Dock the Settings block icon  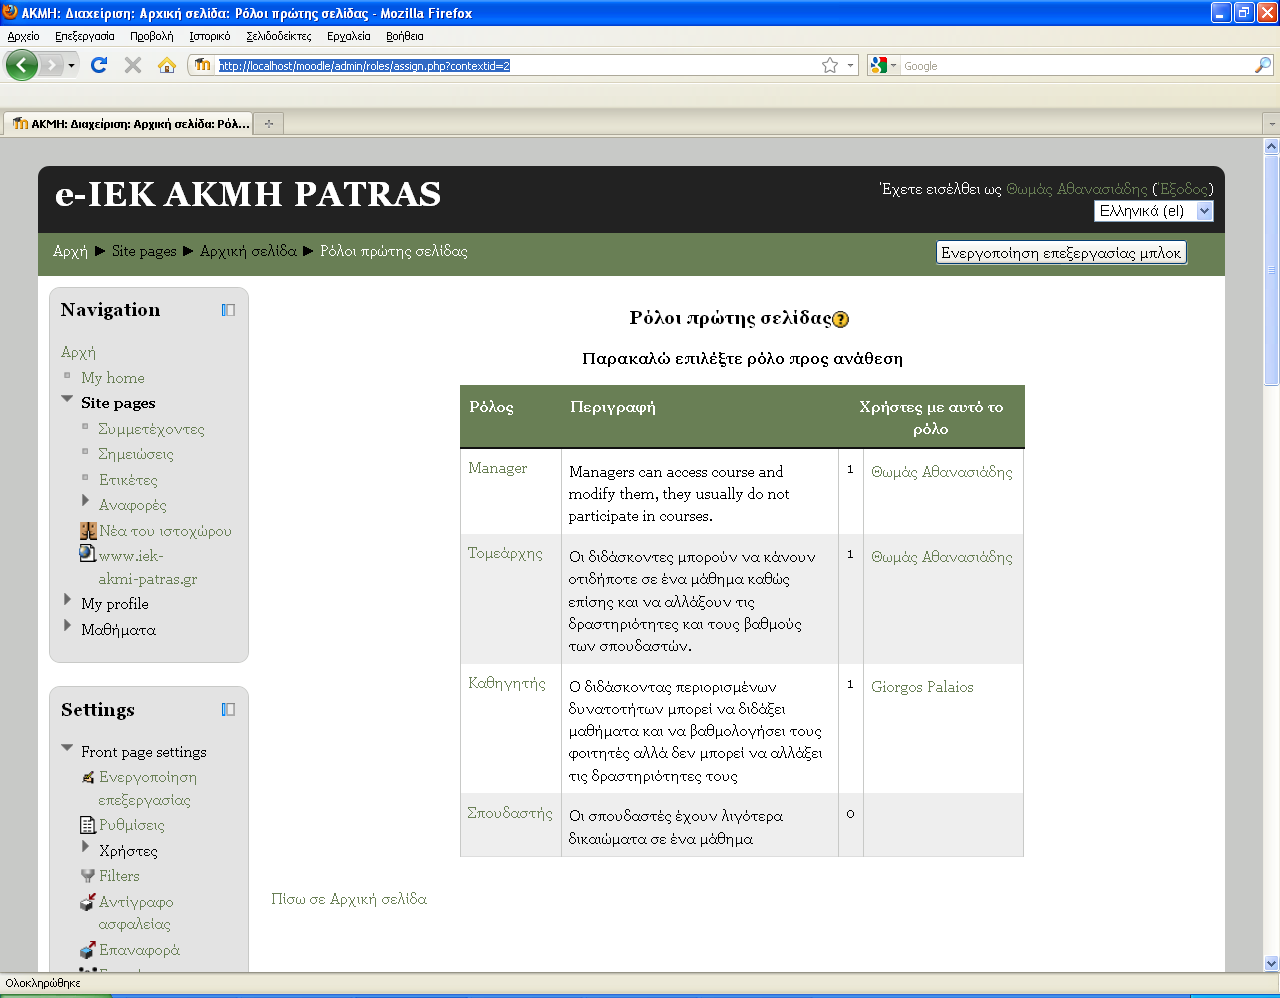point(228,710)
